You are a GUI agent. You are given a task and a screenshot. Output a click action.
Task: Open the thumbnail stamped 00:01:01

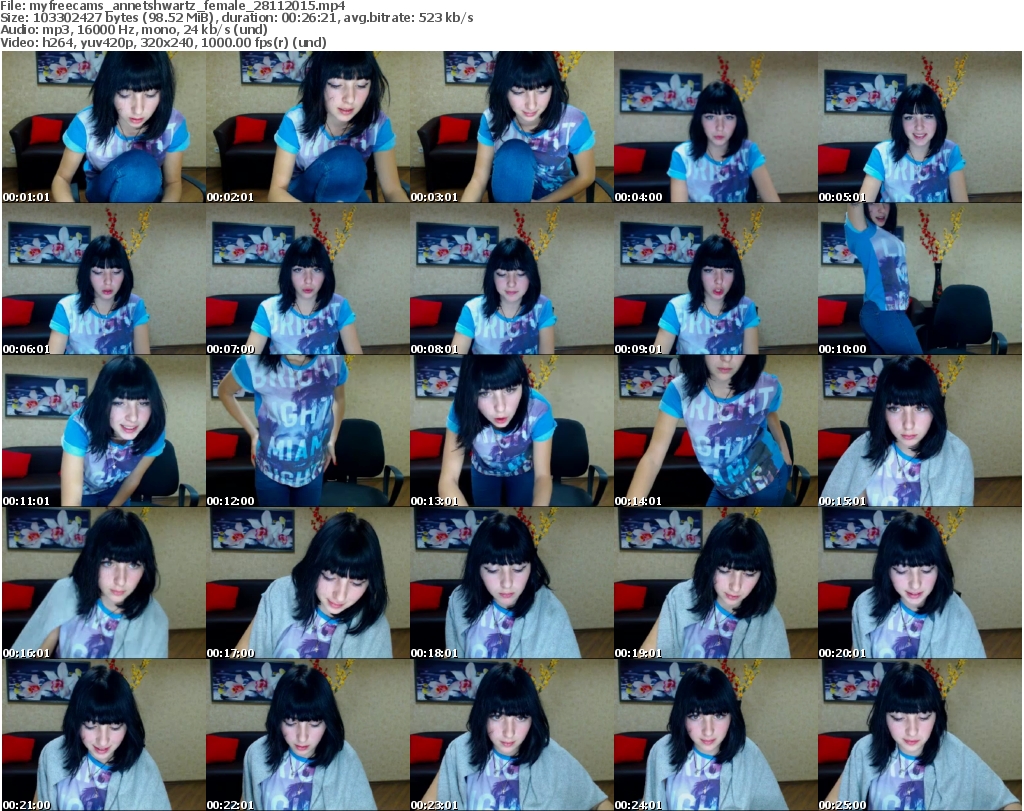pos(104,127)
